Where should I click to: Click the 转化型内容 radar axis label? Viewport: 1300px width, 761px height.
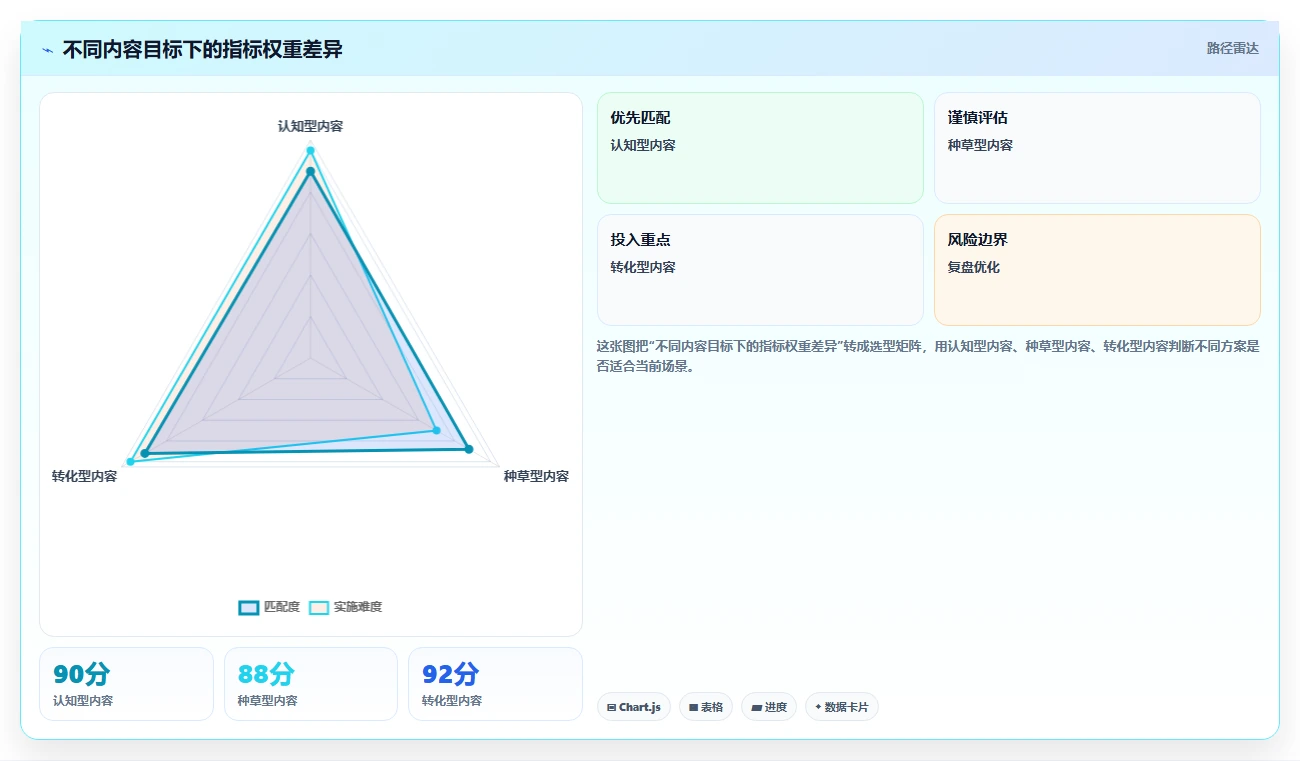click(85, 476)
